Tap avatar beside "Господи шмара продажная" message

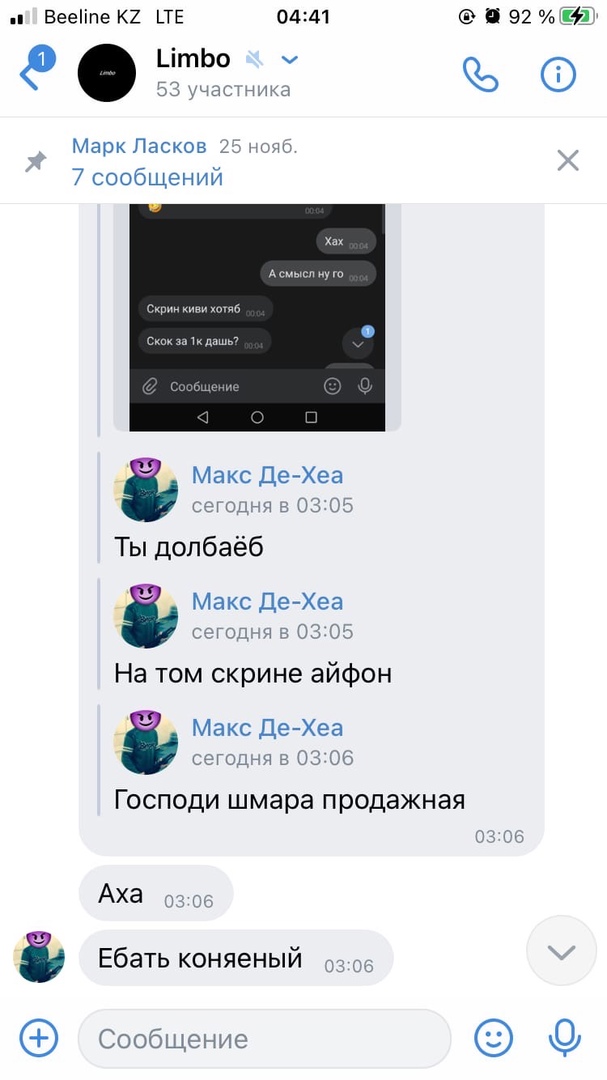point(145,742)
